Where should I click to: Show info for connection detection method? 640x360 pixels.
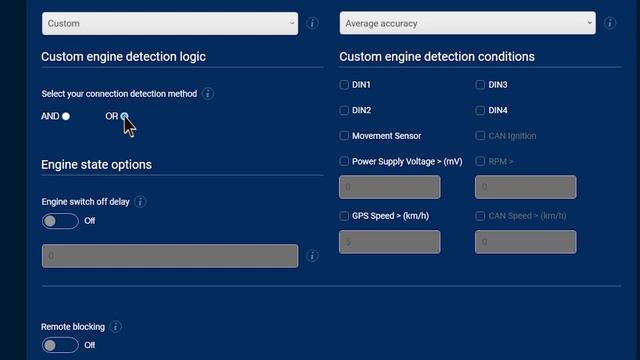(x=207, y=94)
